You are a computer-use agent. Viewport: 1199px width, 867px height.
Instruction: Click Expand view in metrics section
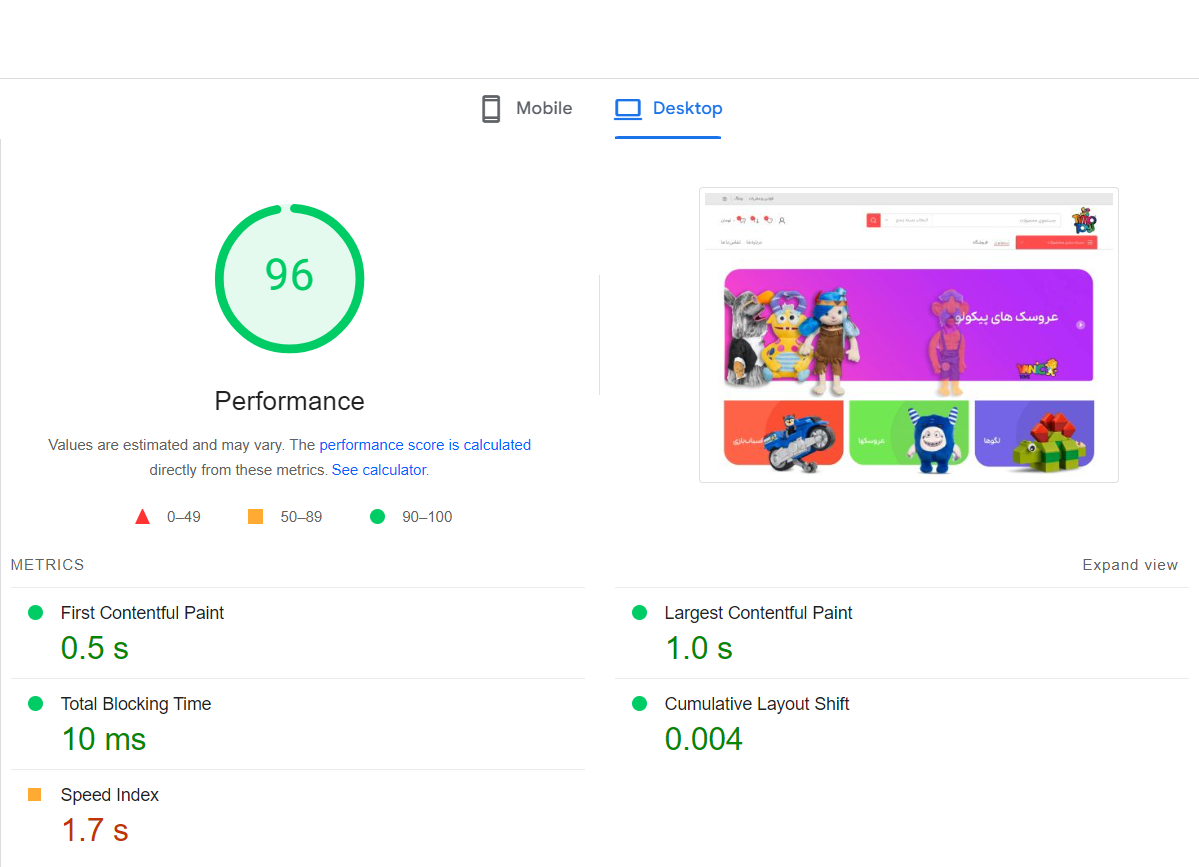click(1129, 565)
